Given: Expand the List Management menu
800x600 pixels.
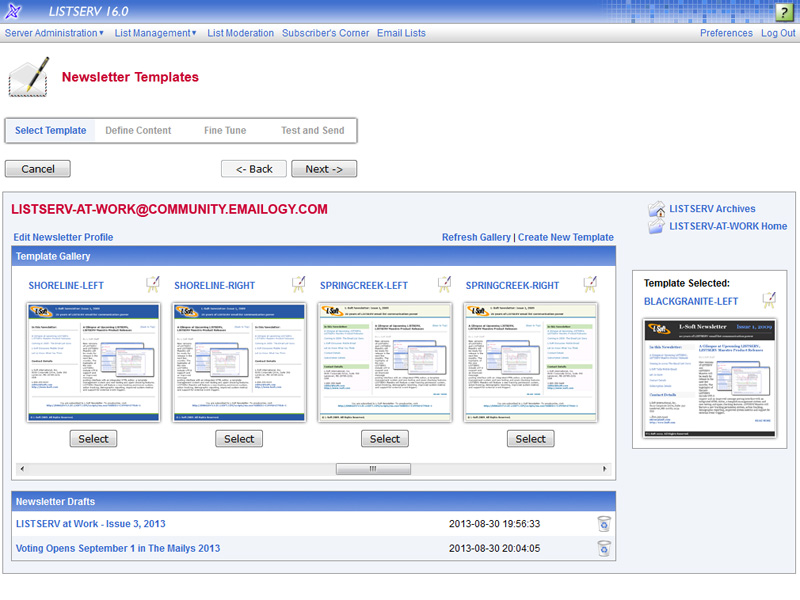Looking at the screenshot, I should [x=155, y=33].
